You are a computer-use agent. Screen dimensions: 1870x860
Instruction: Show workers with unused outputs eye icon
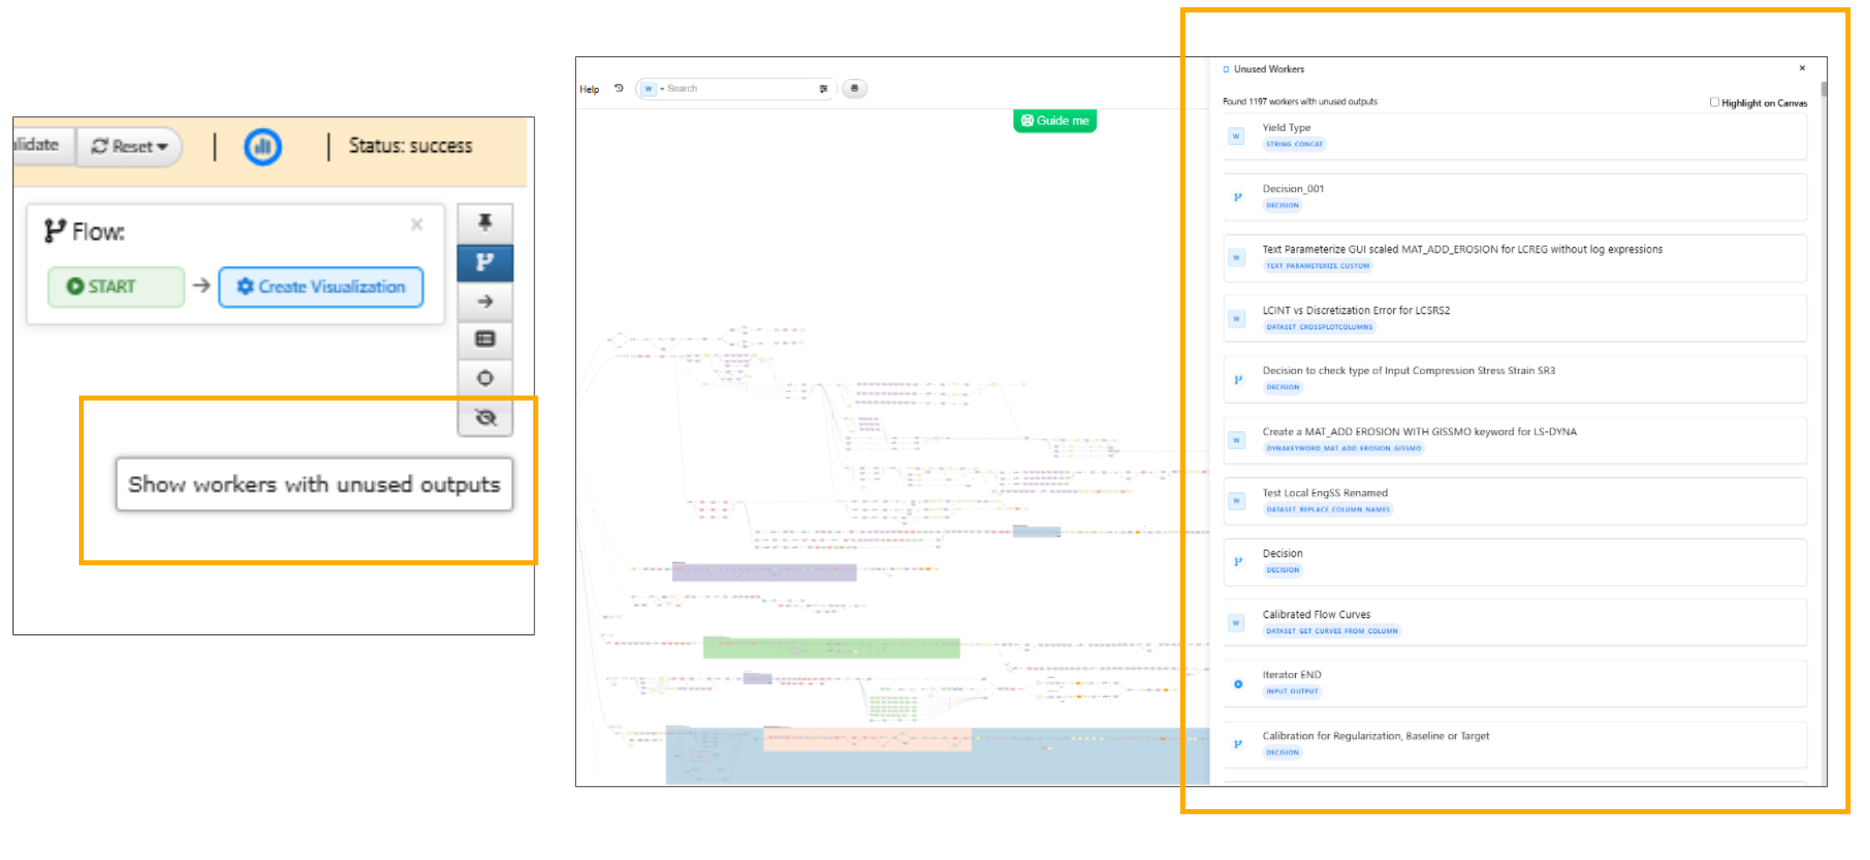tap(485, 417)
